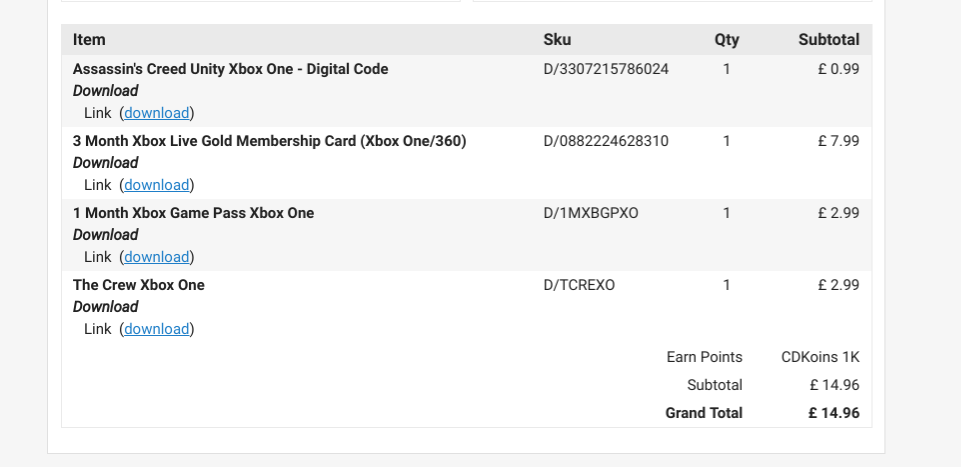Click download link for Xbox Game Pass
This screenshot has height=467, width=961.
pyautogui.click(x=156, y=257)
